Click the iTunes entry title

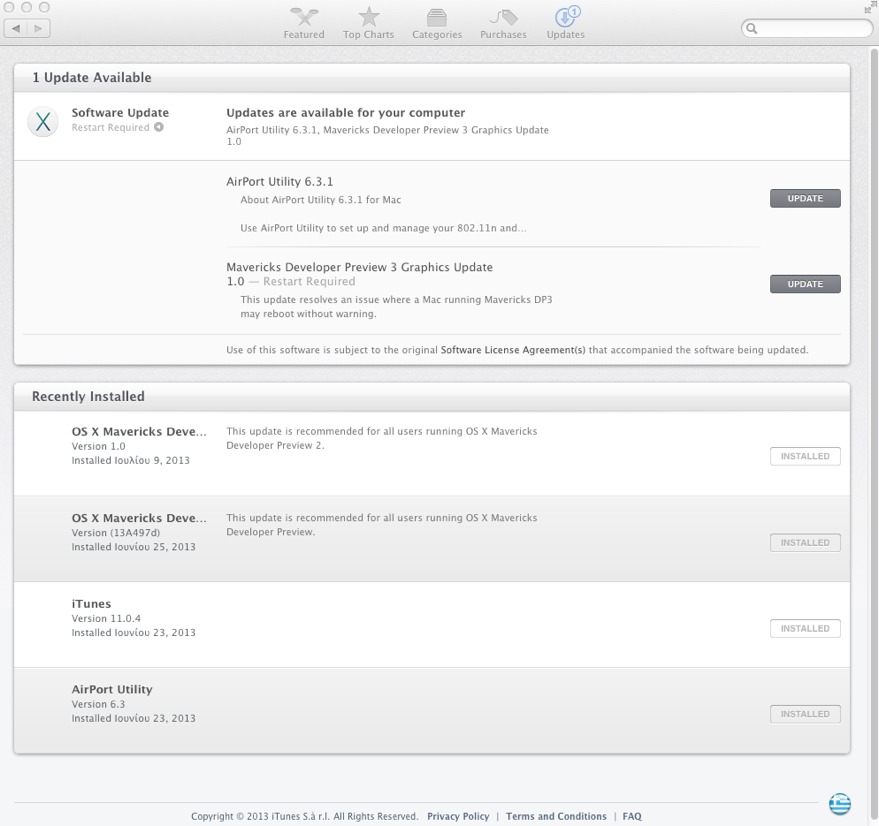91,604
